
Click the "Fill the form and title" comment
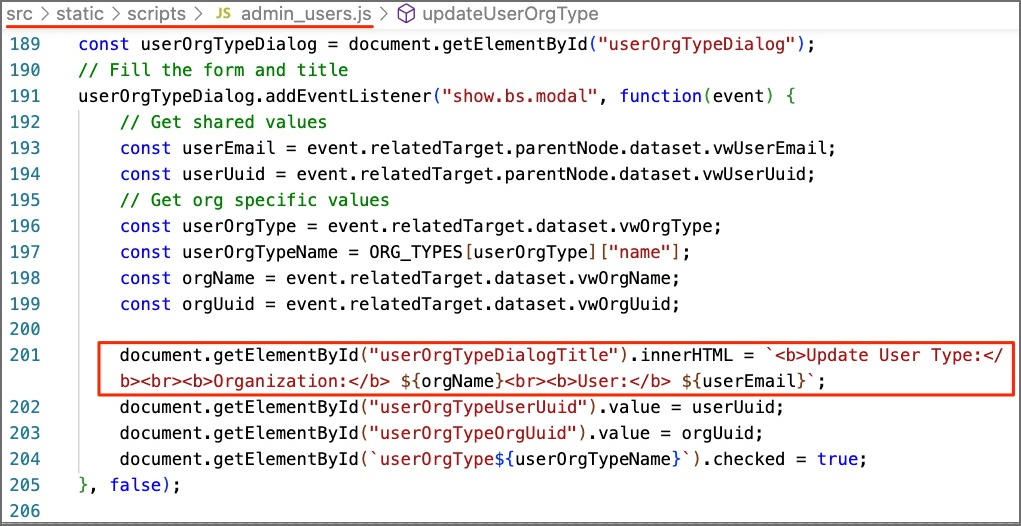[x=213, y=70]
